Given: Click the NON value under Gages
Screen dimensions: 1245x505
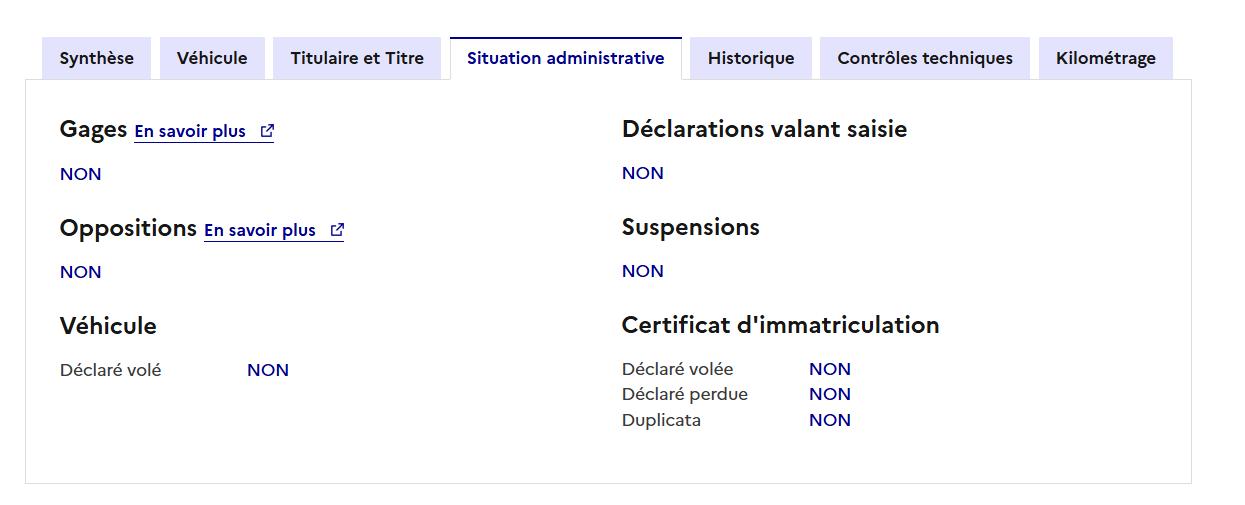Looking at the screenshot, I should tap(81, 174).
